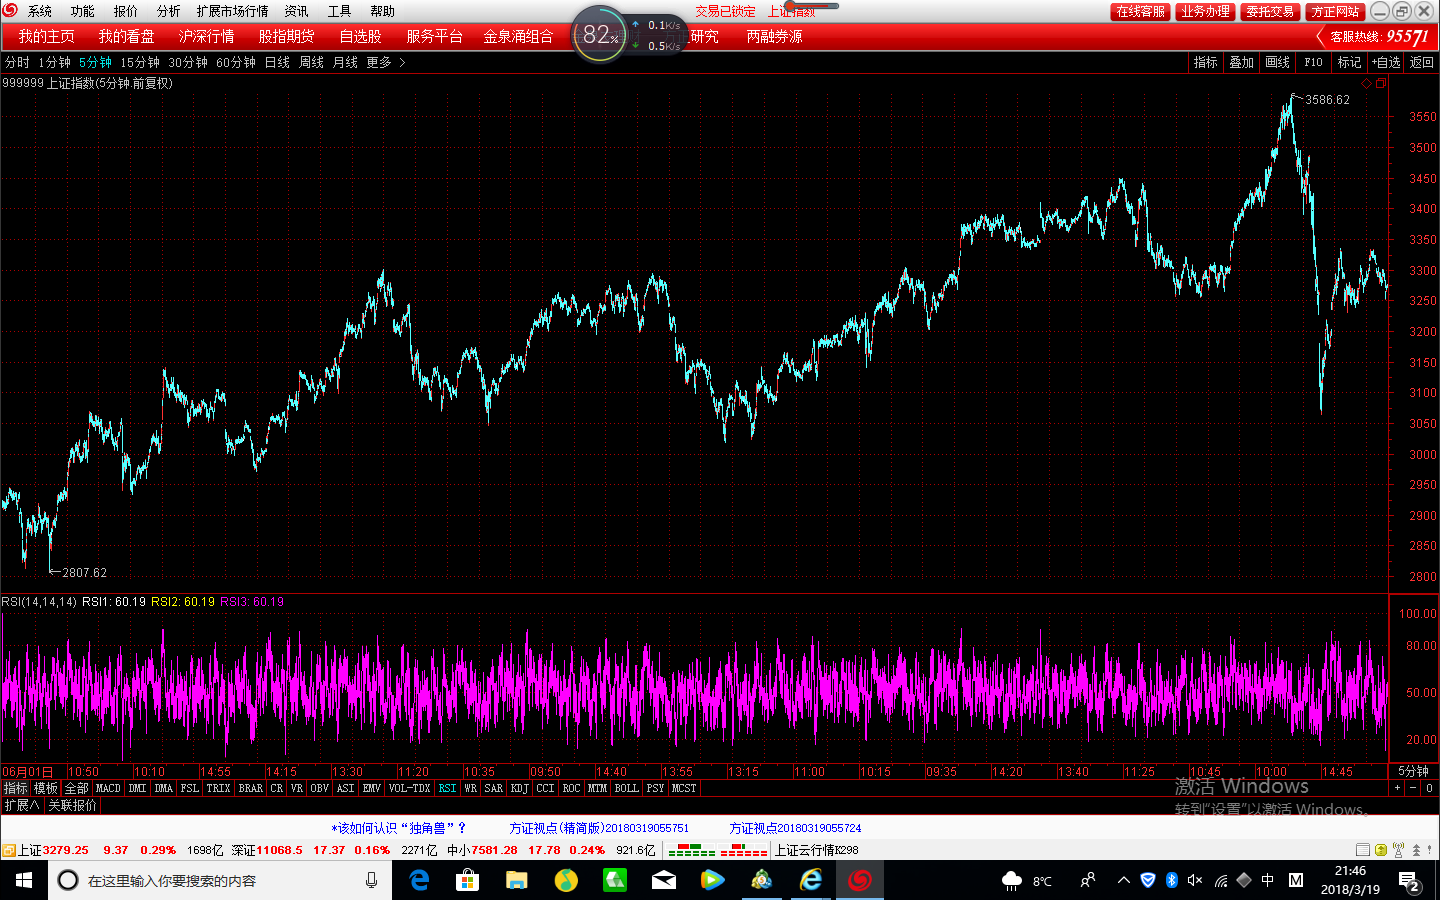Expand 更多 period options
Viewport: 1440px width, 900px height.
click(385, 62)
